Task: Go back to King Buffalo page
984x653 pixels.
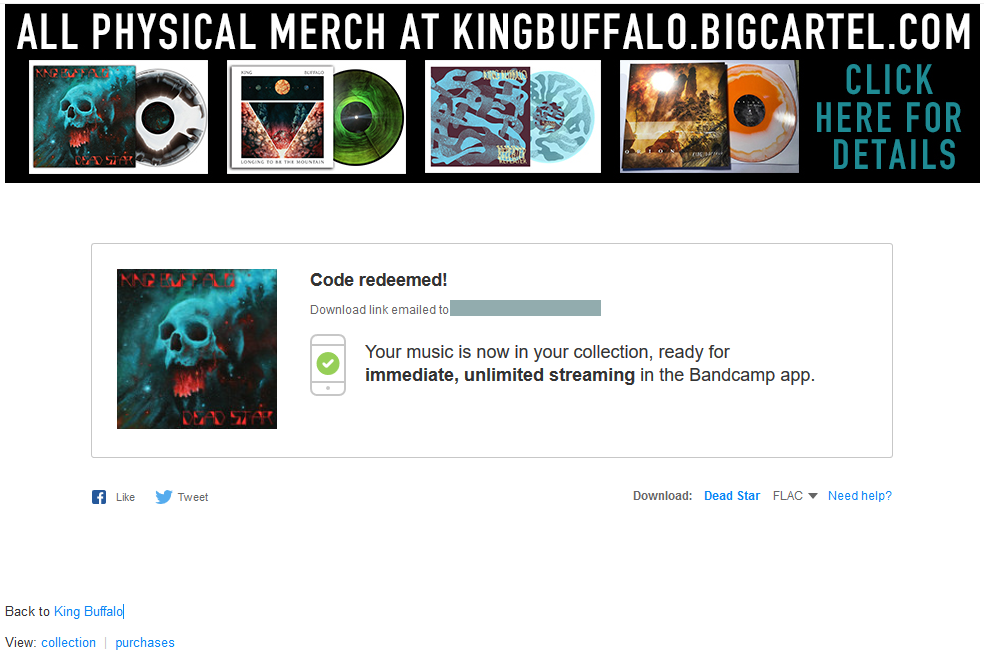Action: (x=88, y=611)
